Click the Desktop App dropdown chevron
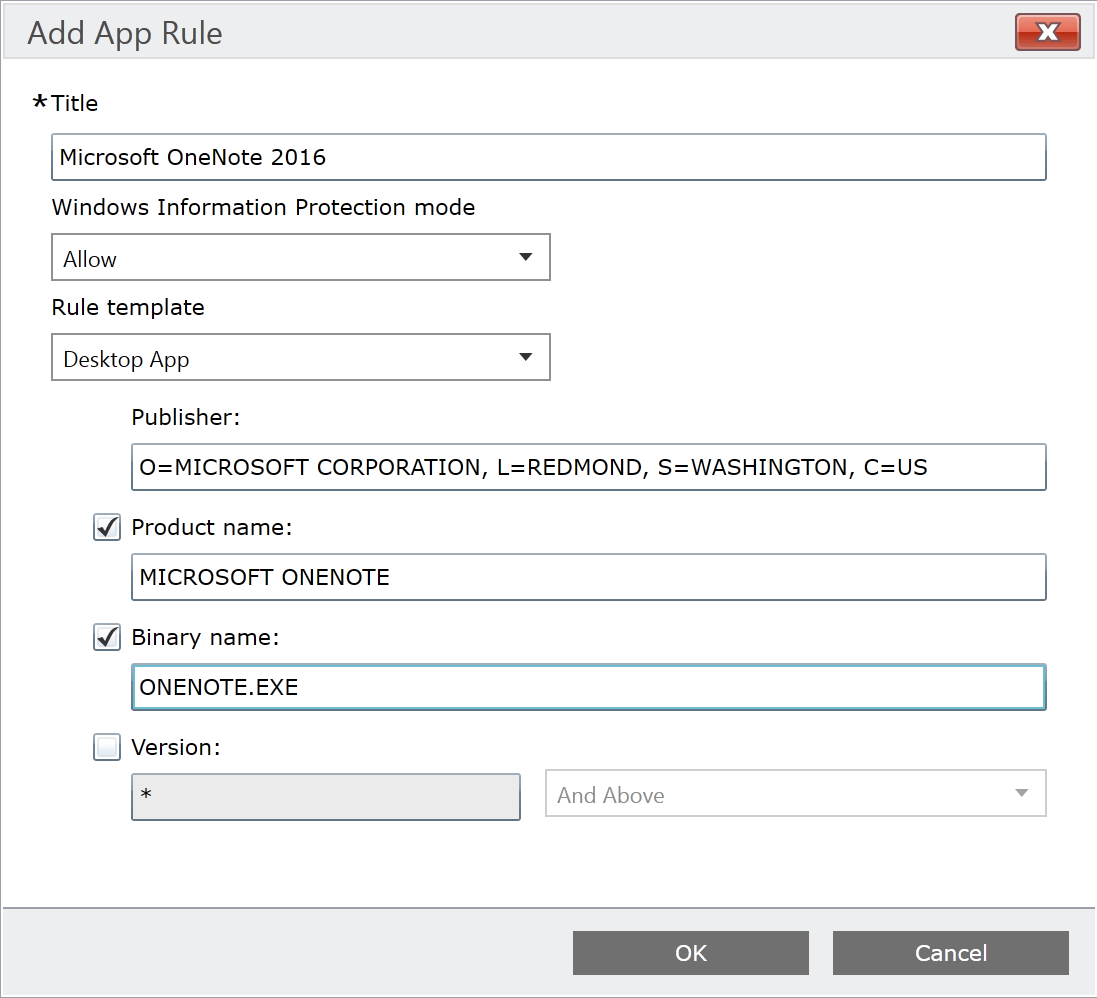The width and height of the screenshot is (1097, 998). (x=525, y=357)
